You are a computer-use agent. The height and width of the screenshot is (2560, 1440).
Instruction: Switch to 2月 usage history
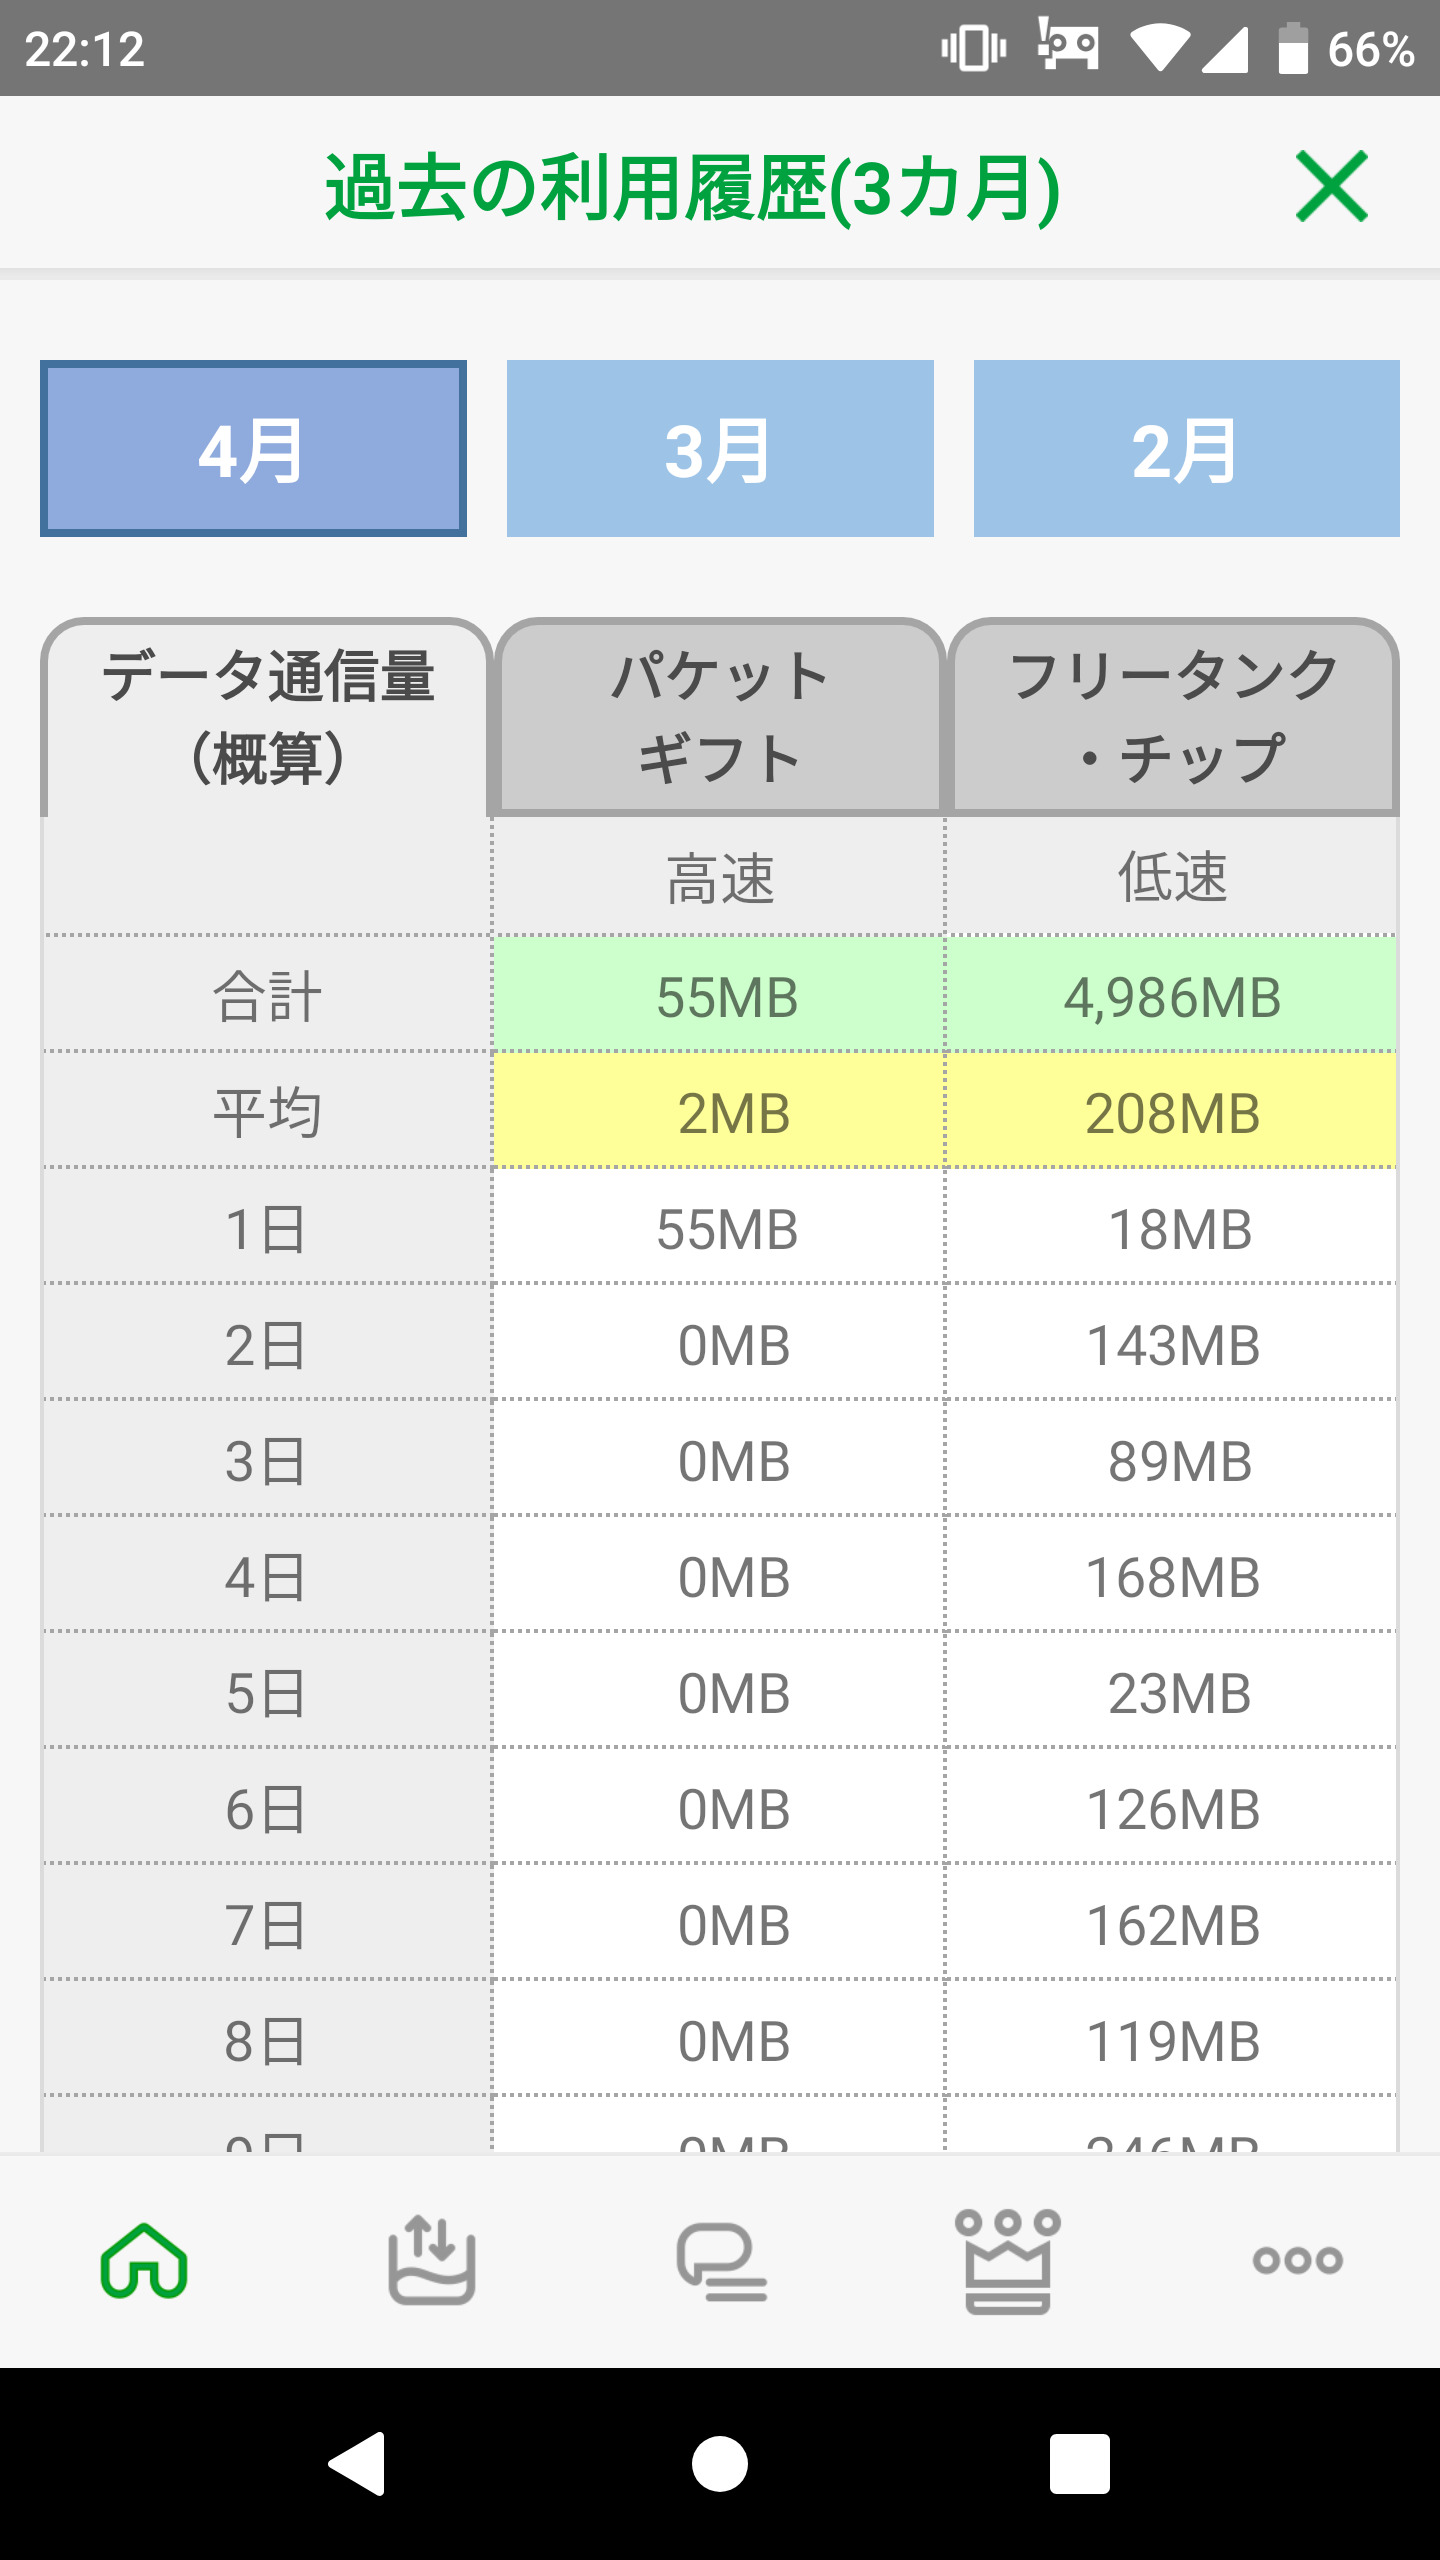(x=1186, y=449)
